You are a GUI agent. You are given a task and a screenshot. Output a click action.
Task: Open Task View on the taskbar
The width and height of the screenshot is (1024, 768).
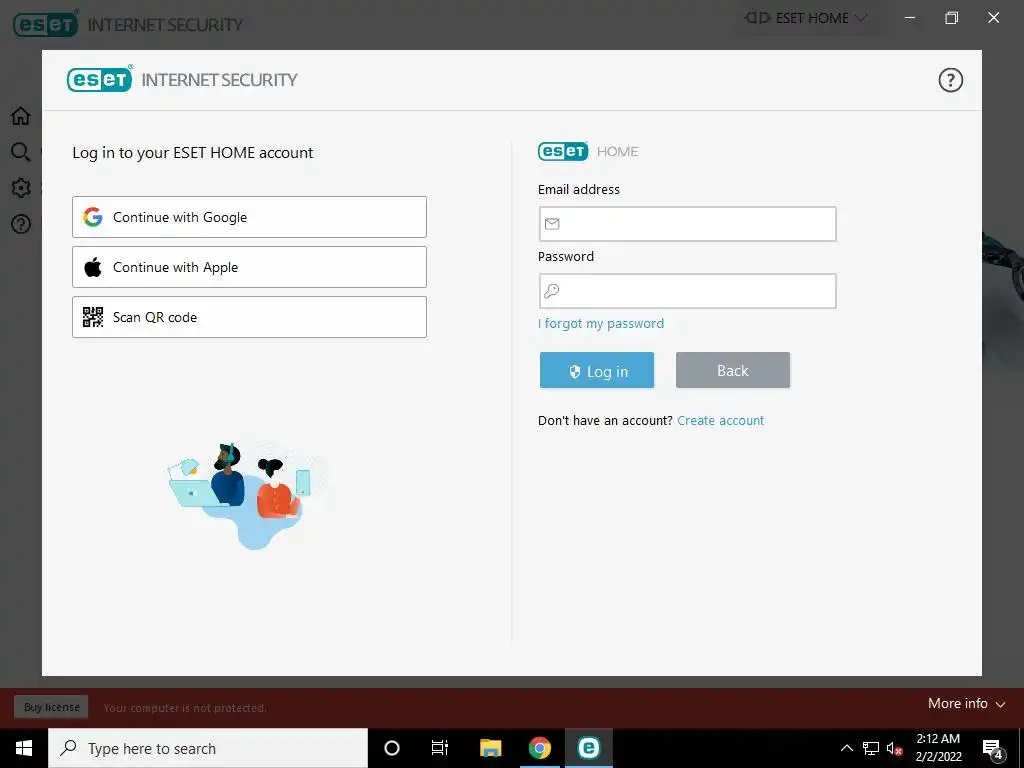(440, 748)
